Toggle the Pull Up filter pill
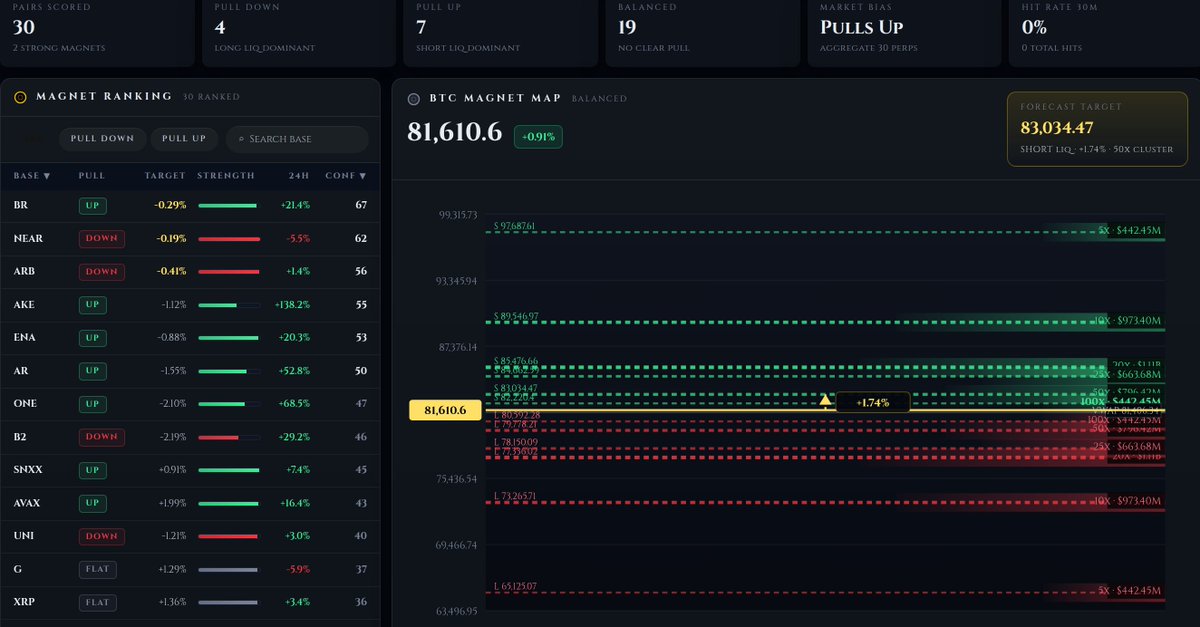This screenshot has height=627, width=1200. pyautogui.click(x=184, y=139)
